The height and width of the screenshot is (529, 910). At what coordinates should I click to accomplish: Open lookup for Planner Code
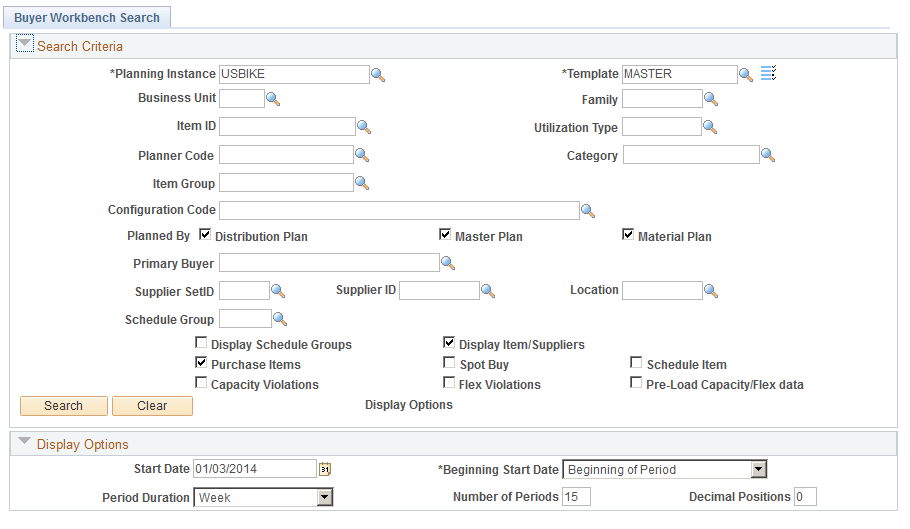click(362, 155)
